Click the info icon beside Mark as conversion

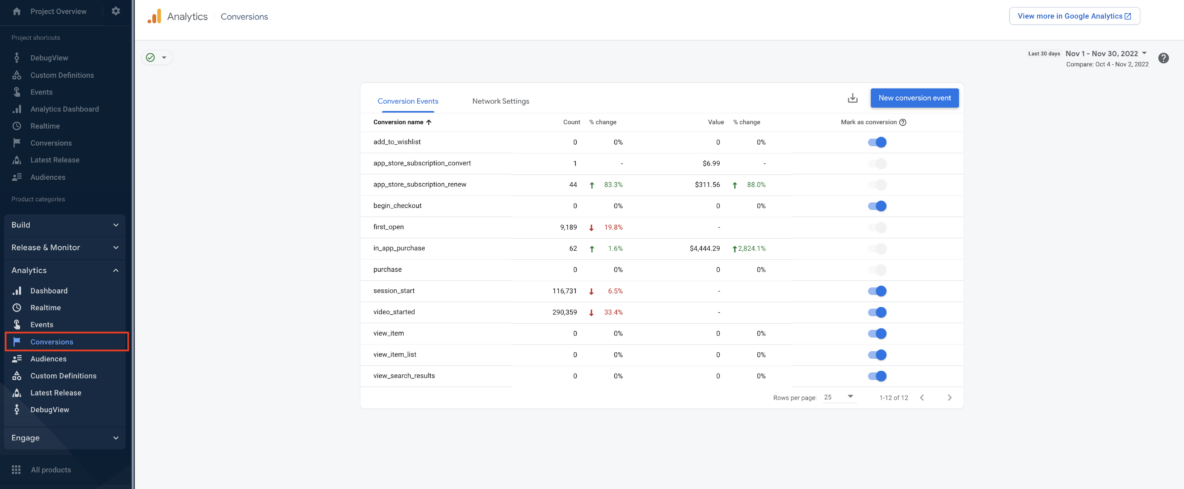coord(903,122)
